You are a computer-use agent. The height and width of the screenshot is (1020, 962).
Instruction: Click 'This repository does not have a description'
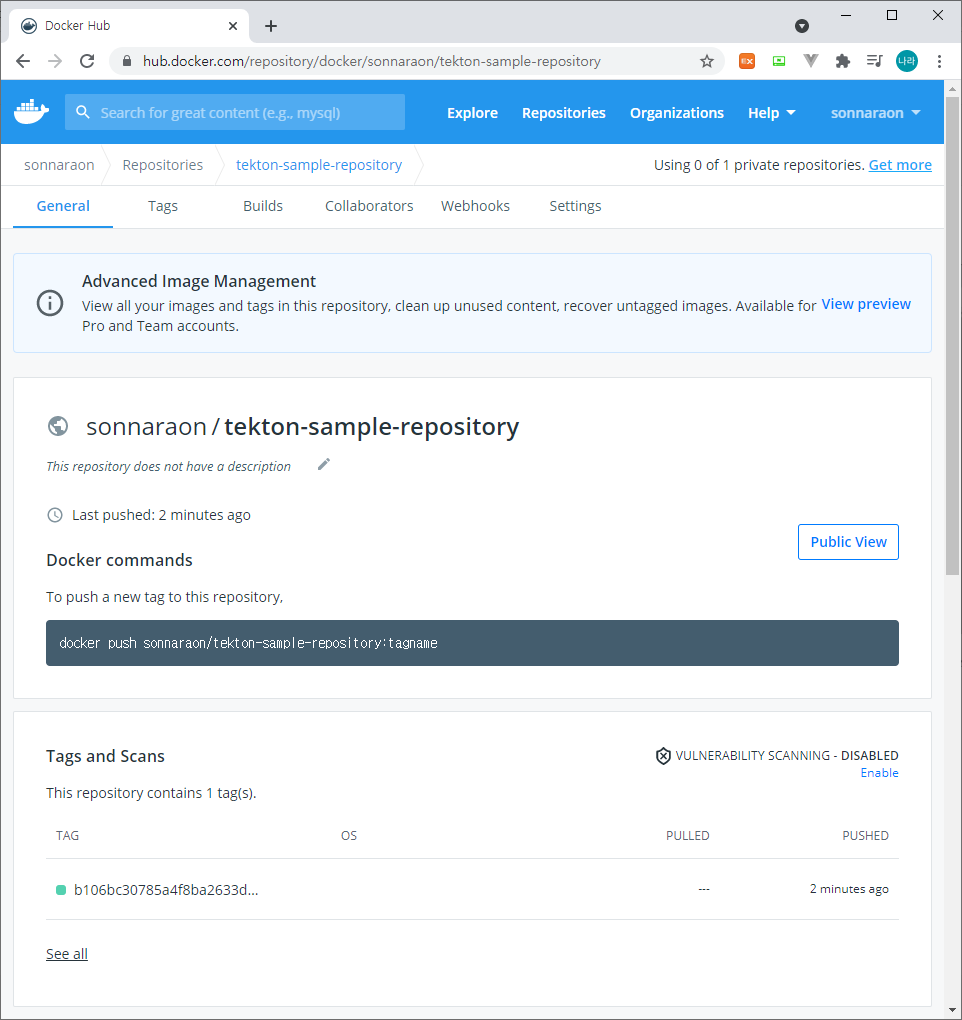point(168,466)
